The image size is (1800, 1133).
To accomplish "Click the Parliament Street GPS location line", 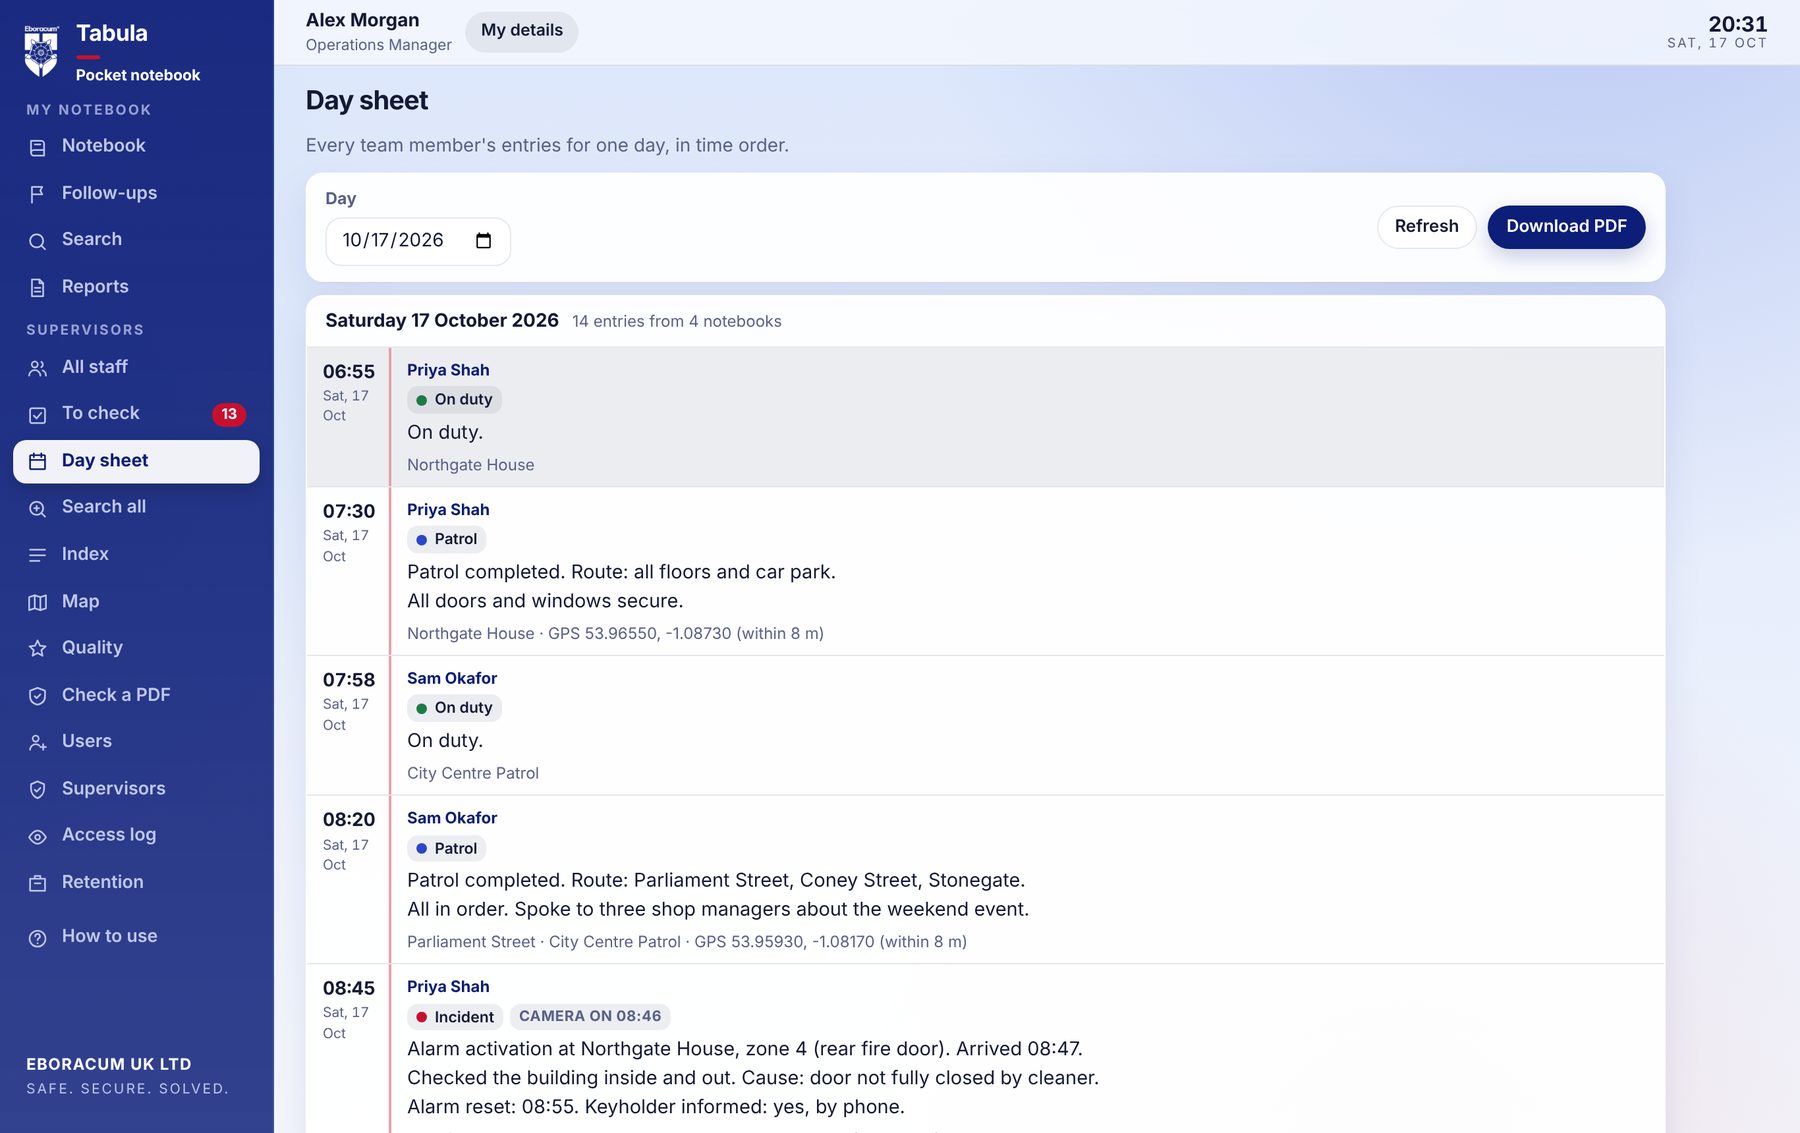I will coord(687,942).
